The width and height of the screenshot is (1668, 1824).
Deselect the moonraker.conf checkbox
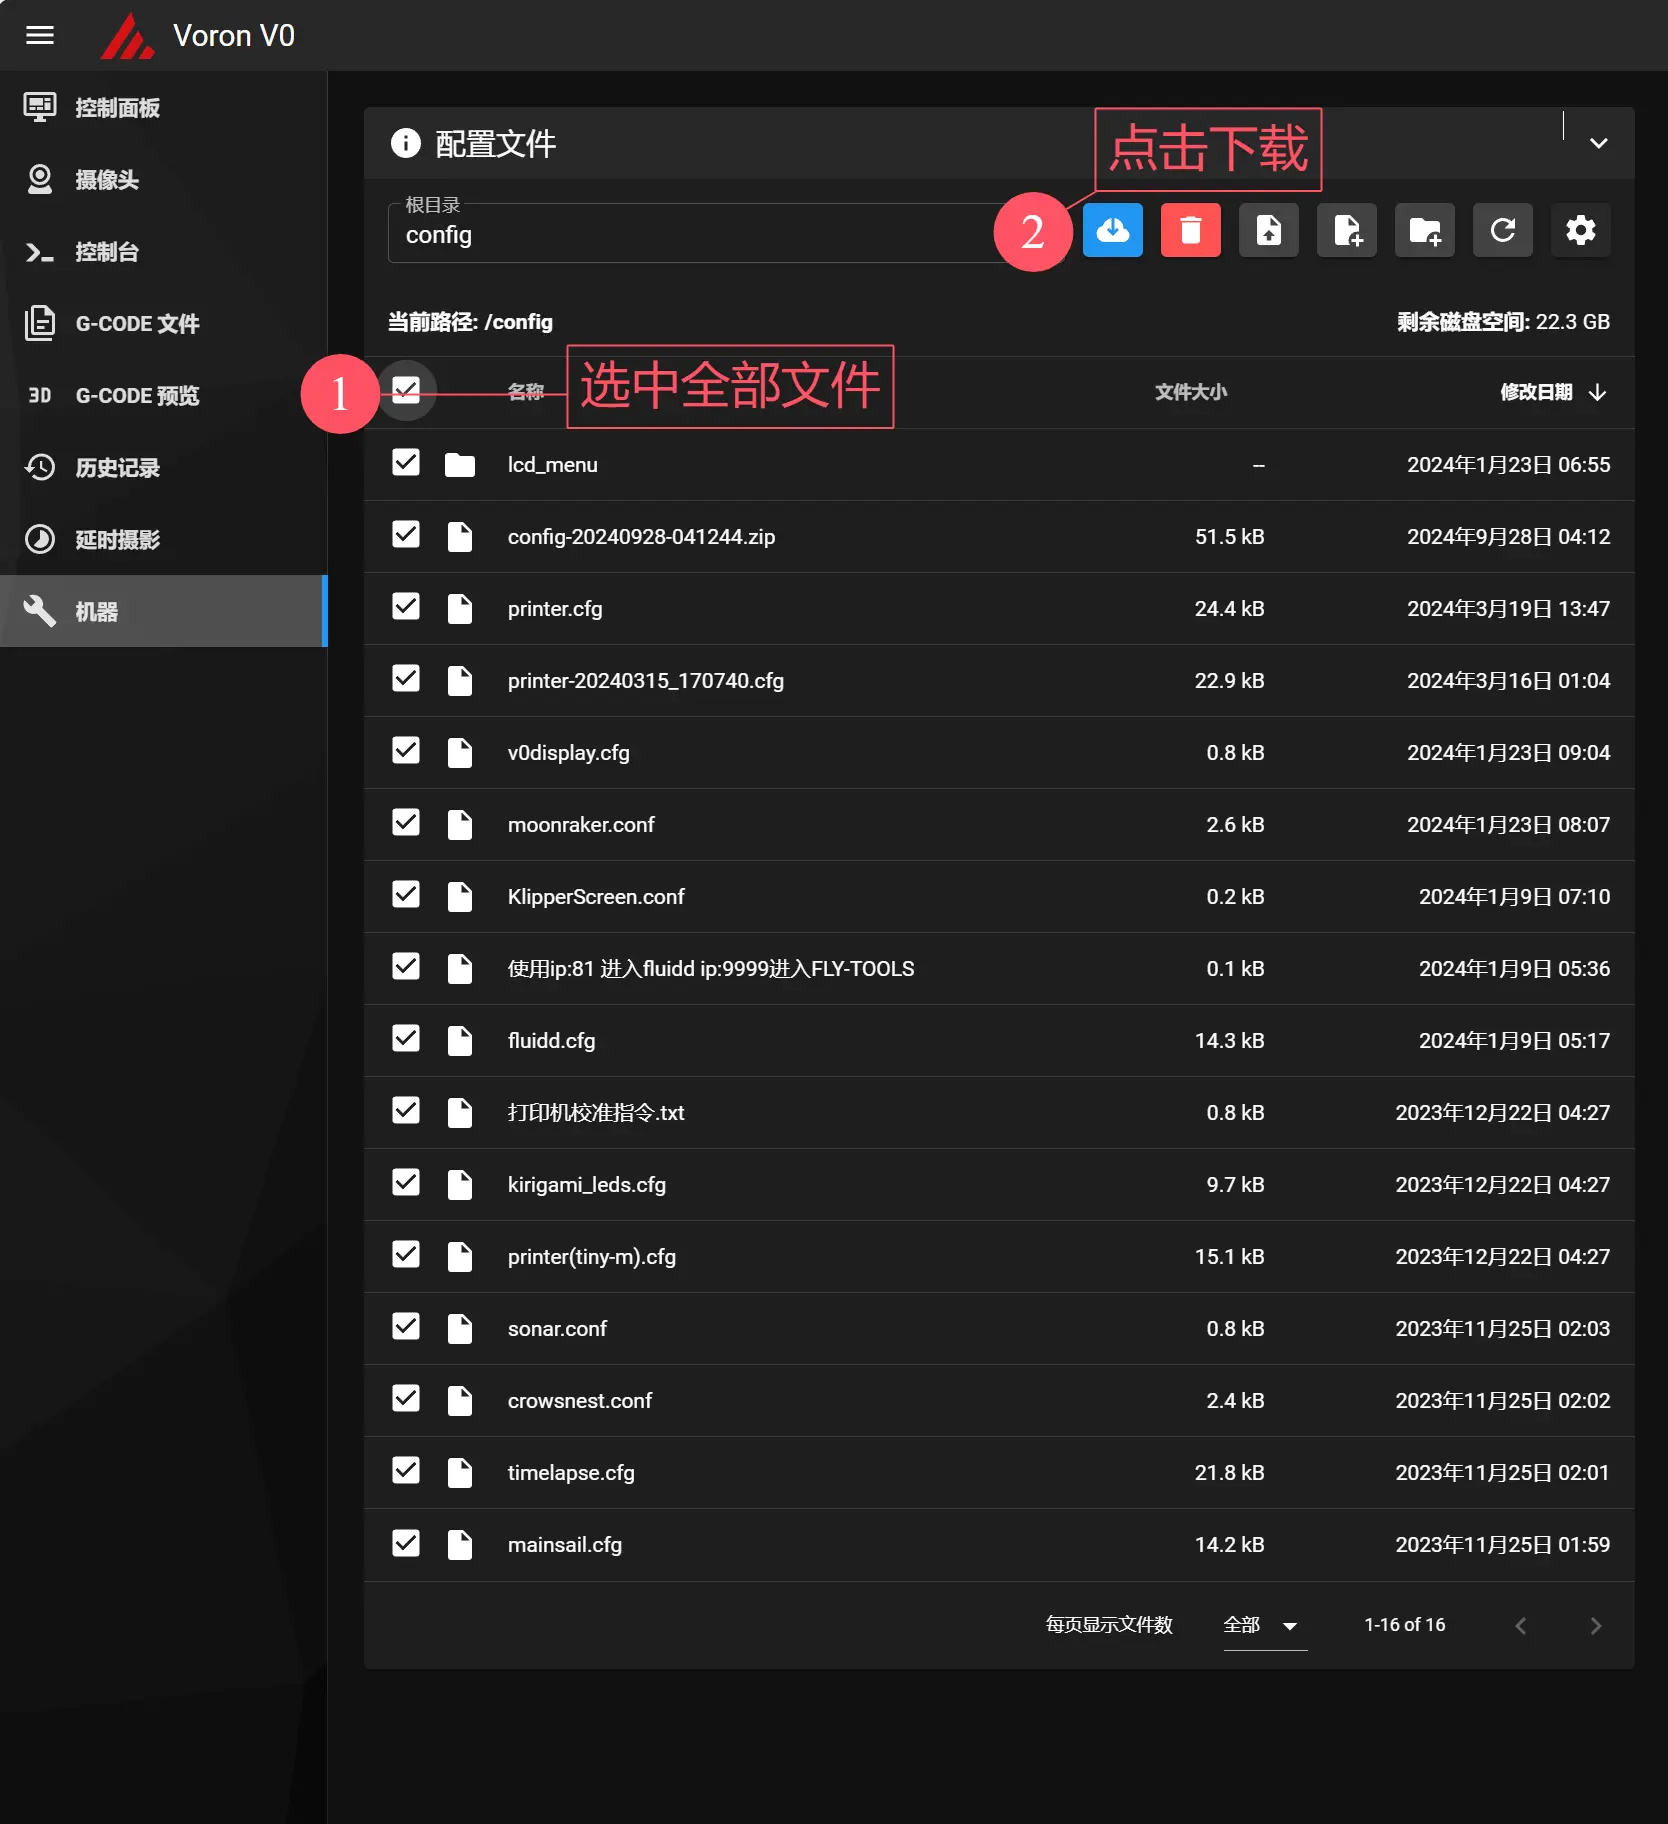click(x=406, y=823)
